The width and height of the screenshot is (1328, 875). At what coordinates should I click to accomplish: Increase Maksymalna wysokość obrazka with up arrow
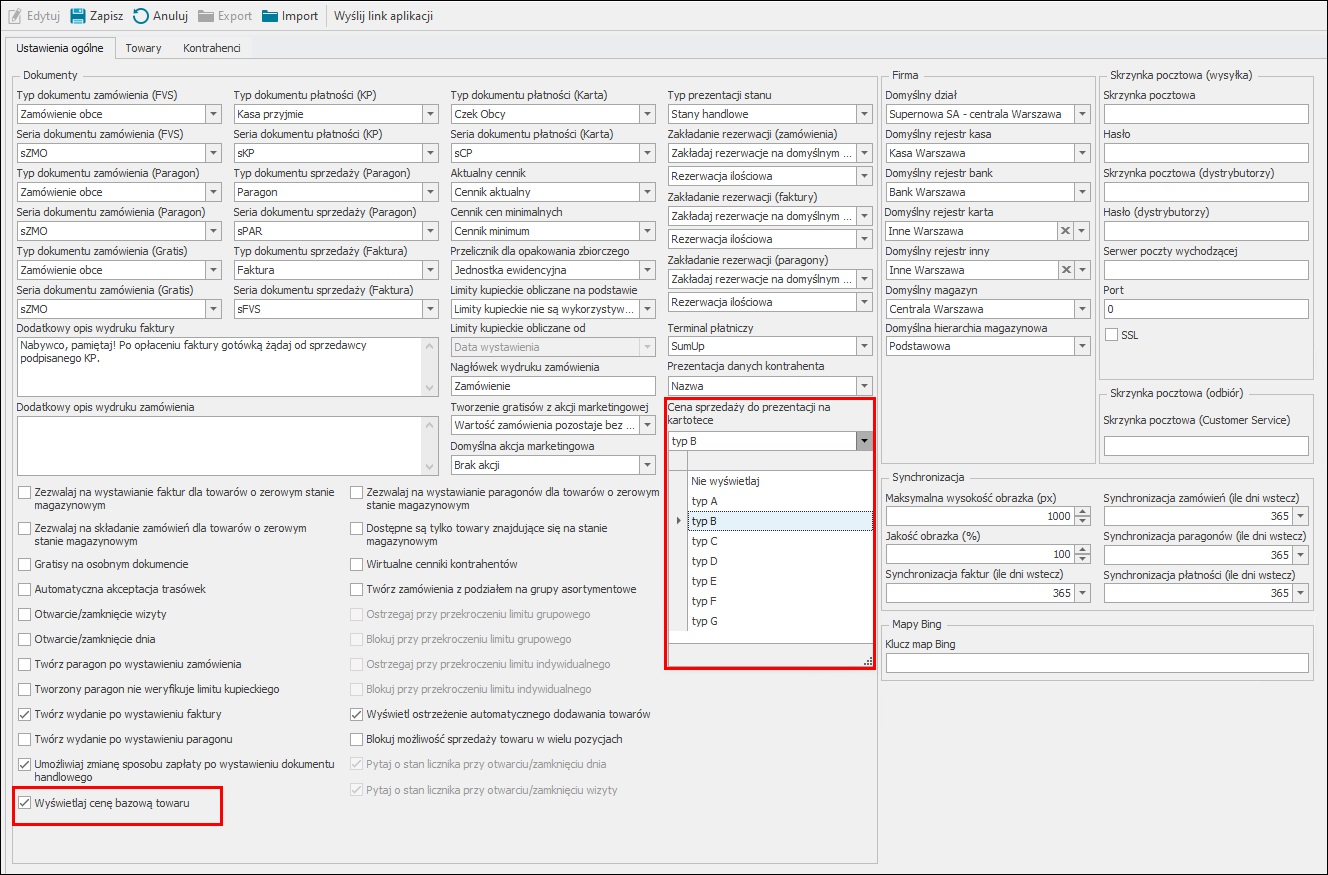(1083, 512)
